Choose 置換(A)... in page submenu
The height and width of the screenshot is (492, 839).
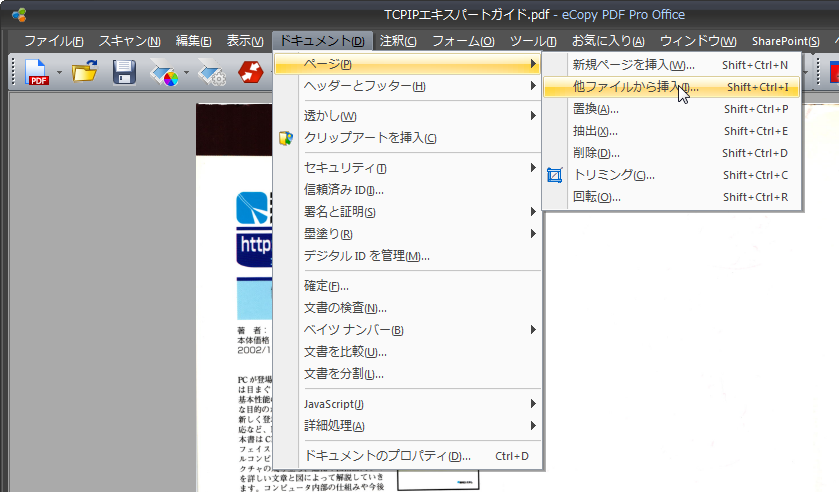(672, 109)
